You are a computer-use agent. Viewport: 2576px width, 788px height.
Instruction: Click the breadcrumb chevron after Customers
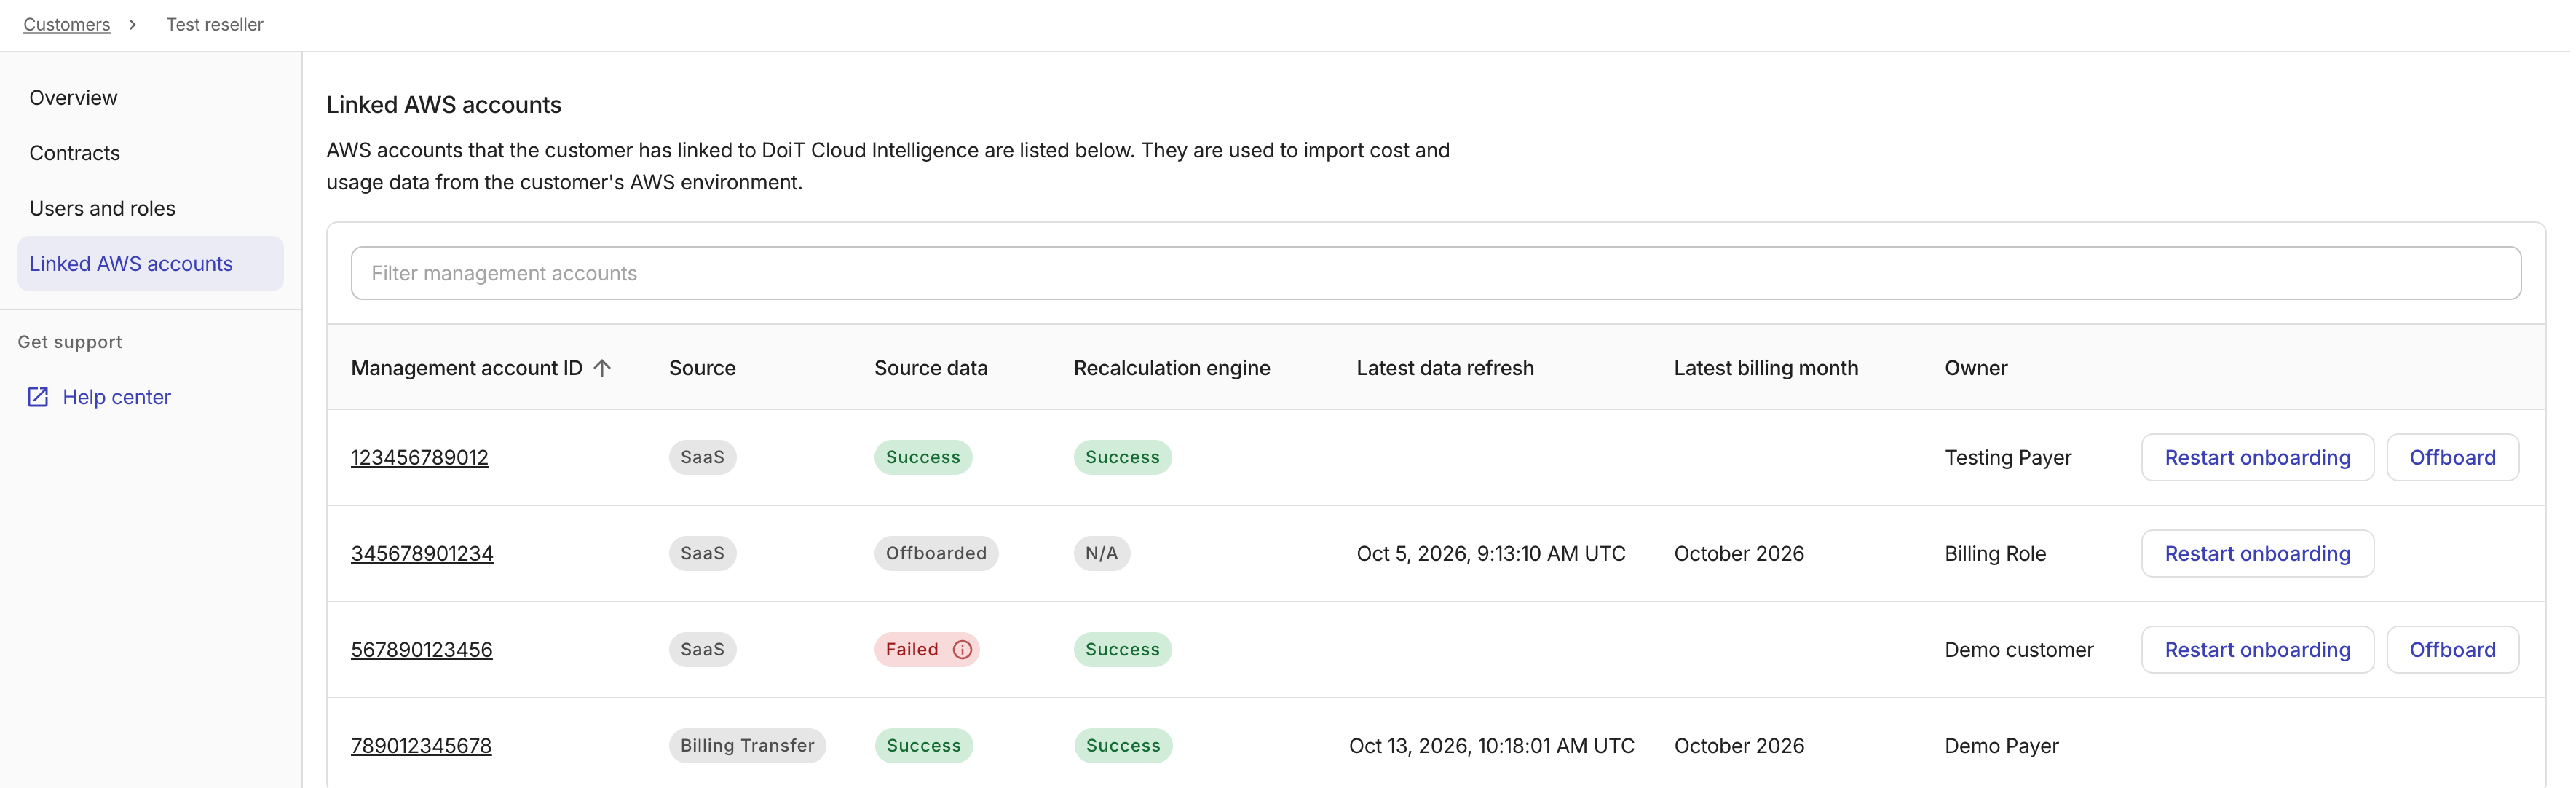[132, 24]
